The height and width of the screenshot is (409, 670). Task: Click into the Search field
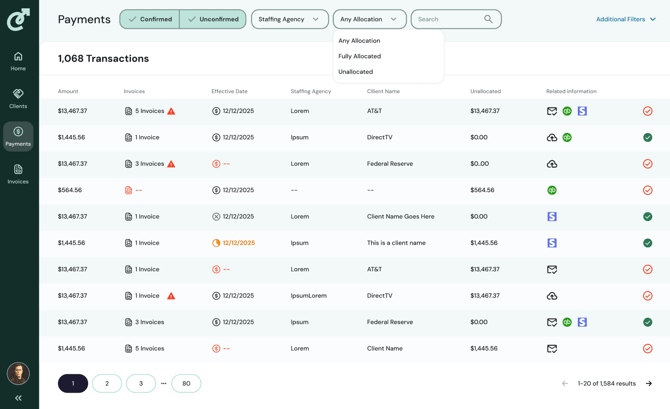(x=448, y=19)
